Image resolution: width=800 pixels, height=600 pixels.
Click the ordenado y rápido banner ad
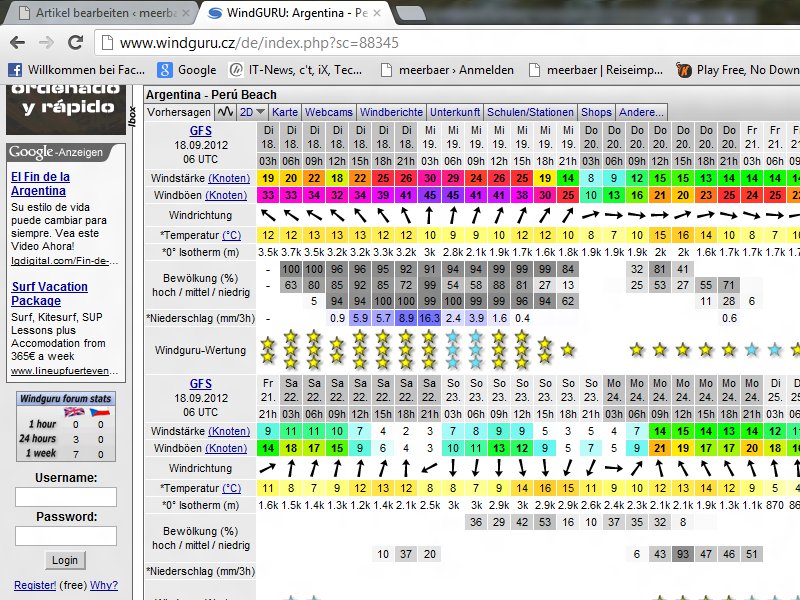point(66,110)
